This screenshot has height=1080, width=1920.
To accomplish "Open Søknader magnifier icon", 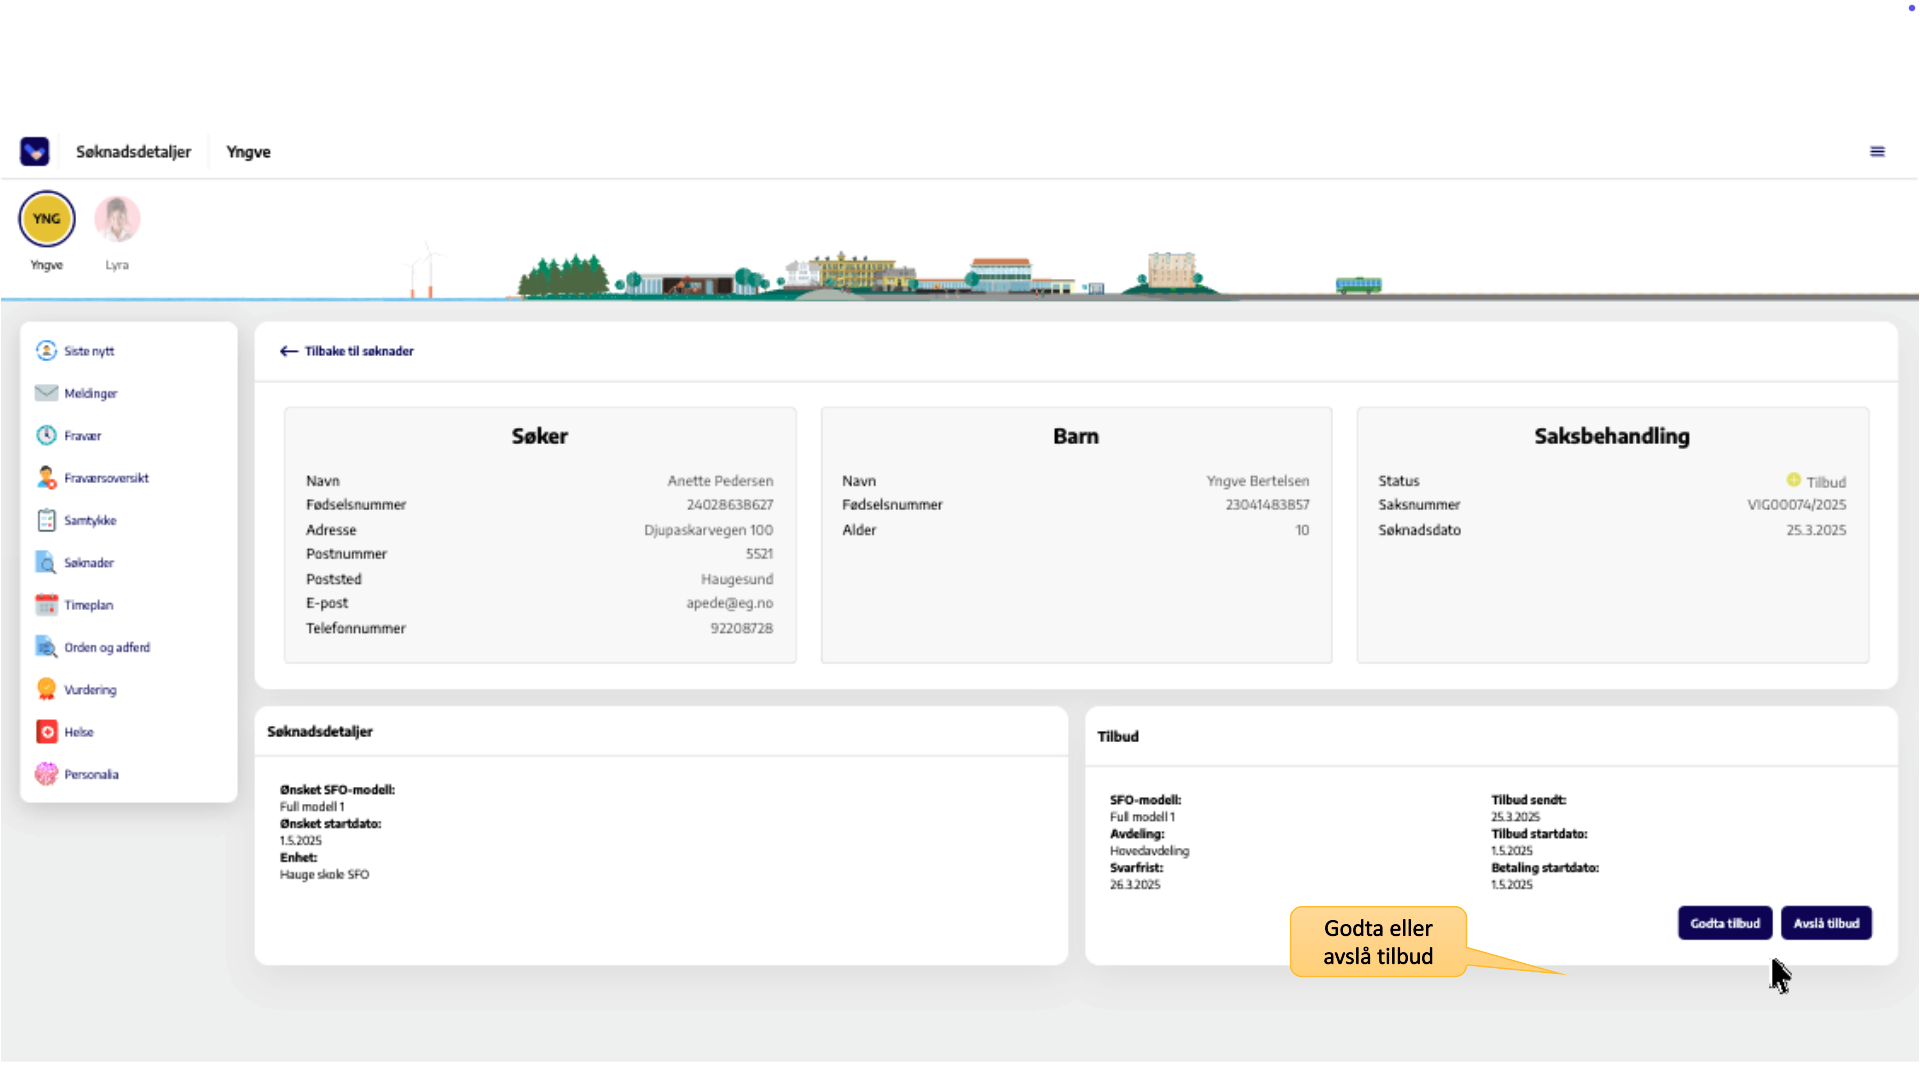I will pos(46,563).
